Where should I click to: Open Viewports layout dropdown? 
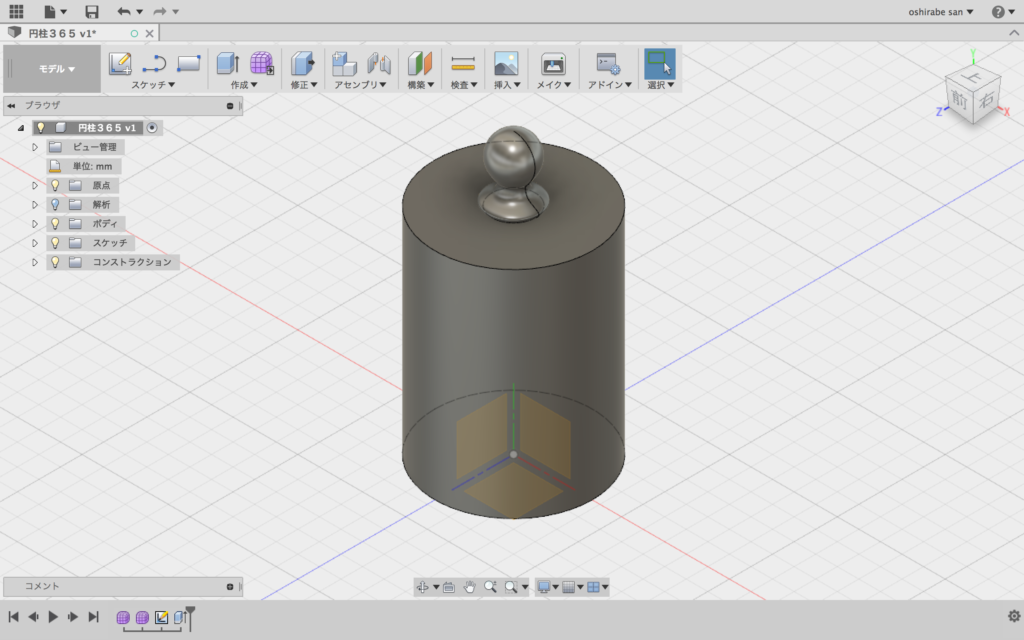[597, 587]
